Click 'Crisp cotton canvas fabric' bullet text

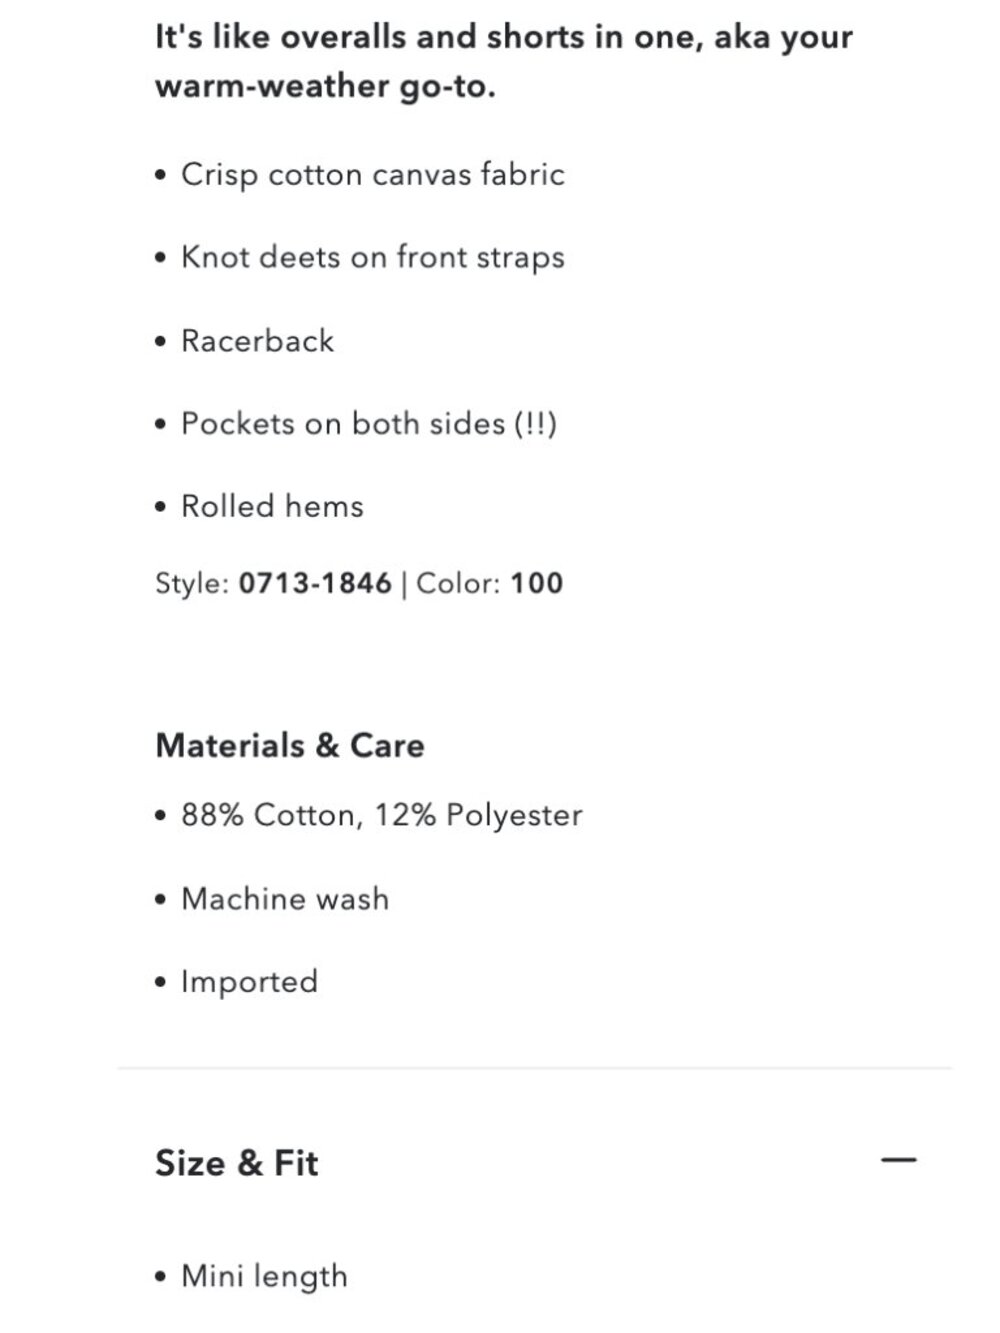click(x=373, y=175)
